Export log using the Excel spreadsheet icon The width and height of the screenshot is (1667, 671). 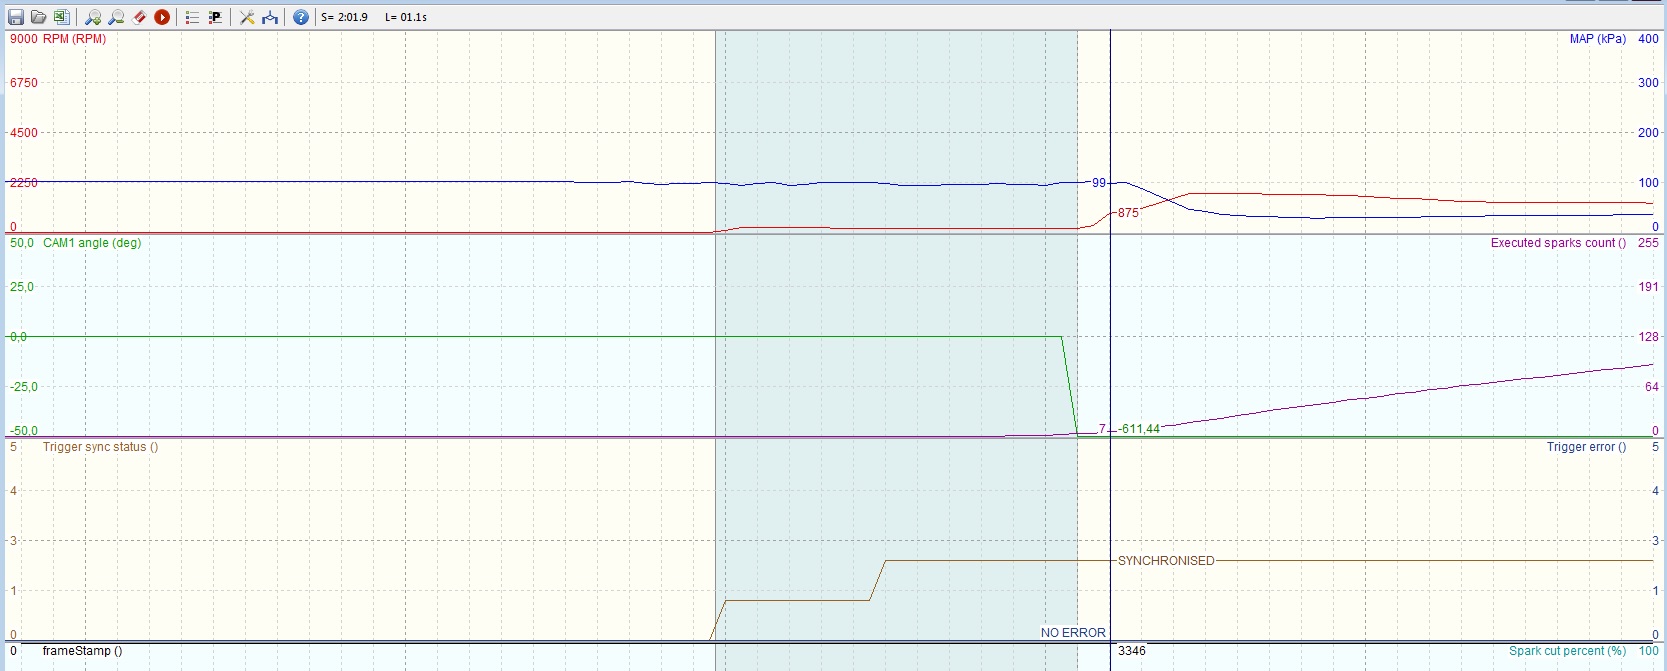[61, 17]
